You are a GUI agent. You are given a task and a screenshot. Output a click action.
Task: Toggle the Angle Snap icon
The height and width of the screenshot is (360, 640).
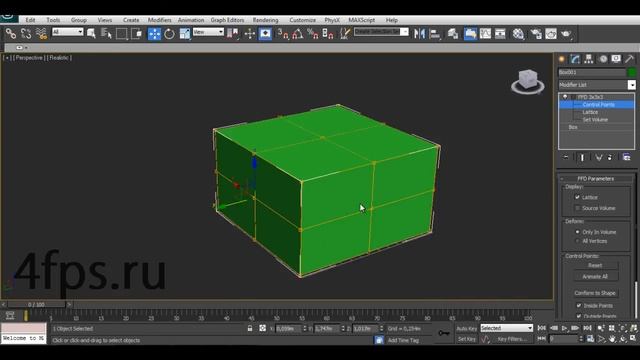298,33
